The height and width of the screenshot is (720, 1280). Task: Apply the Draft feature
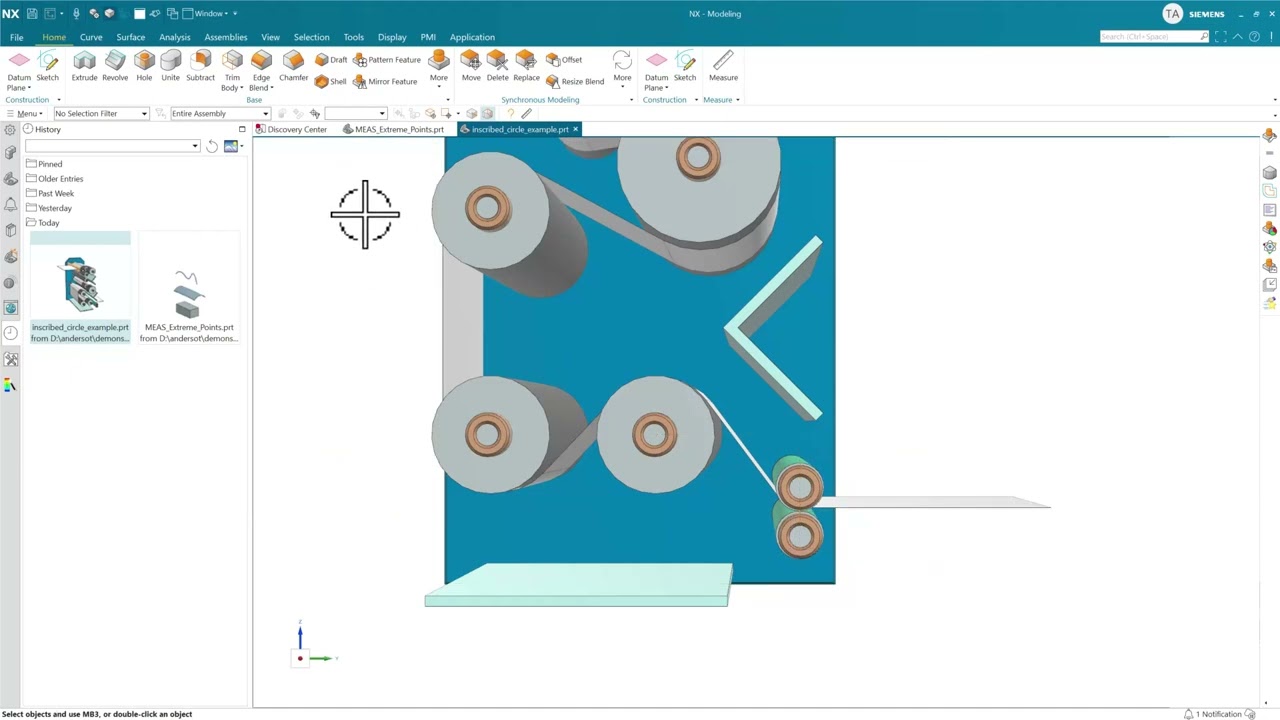coord(331,60)
